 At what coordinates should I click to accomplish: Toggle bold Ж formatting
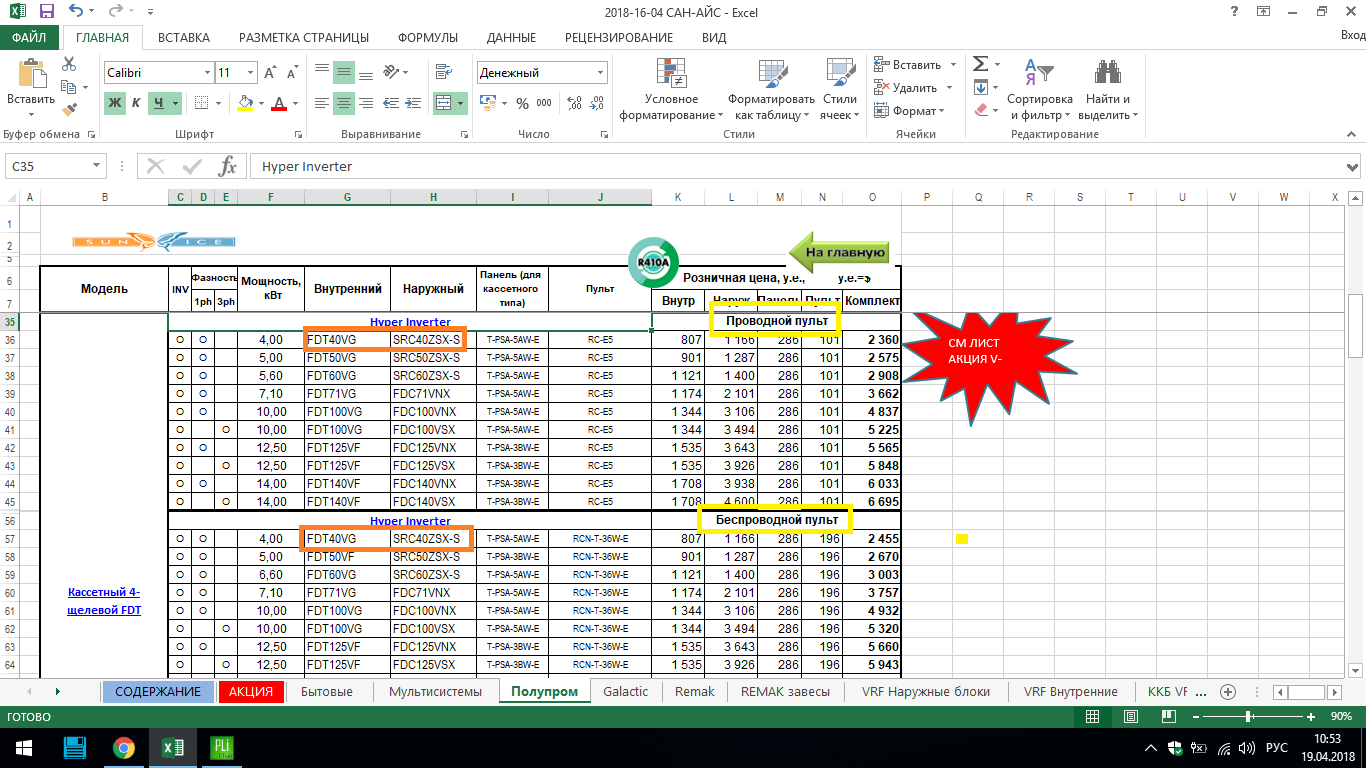tap(114, 103)
